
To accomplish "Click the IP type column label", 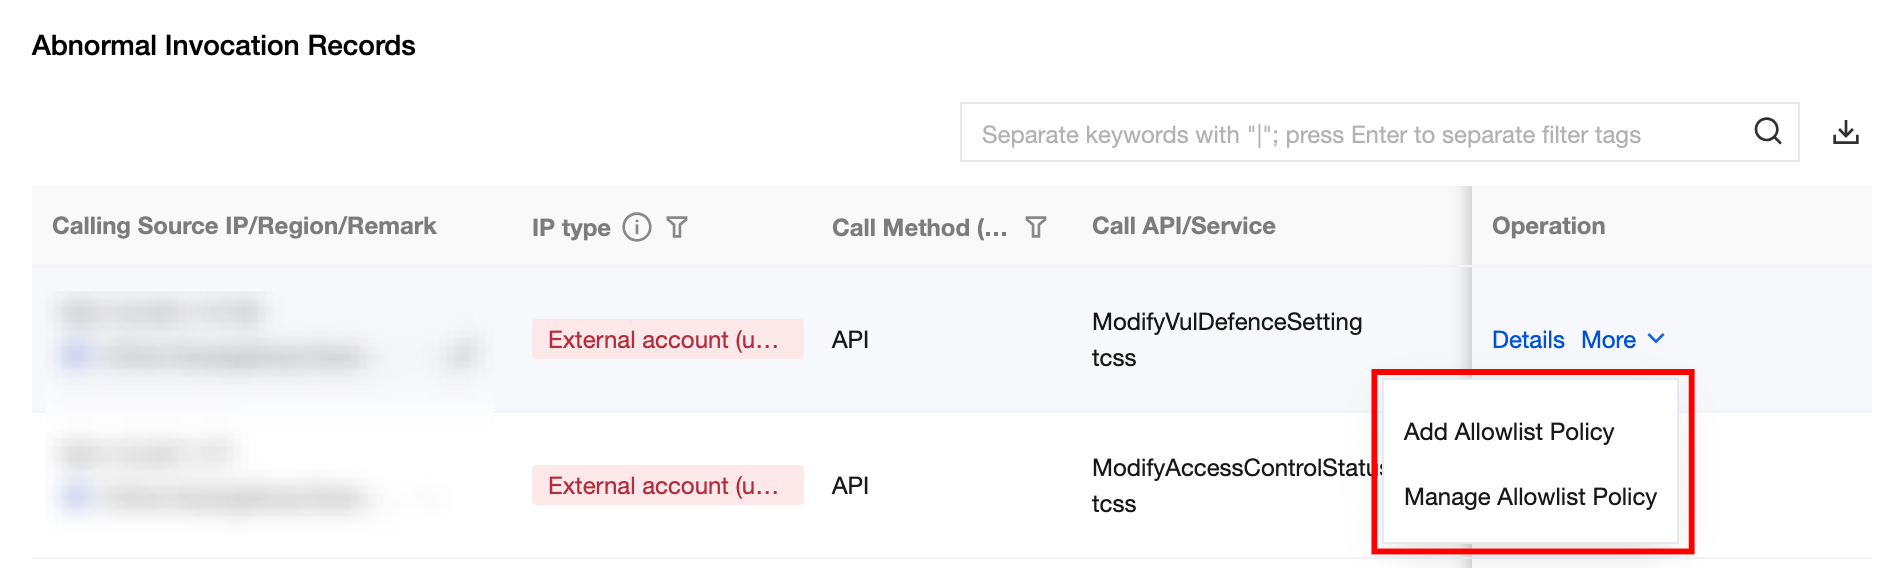I will [571, 228].
